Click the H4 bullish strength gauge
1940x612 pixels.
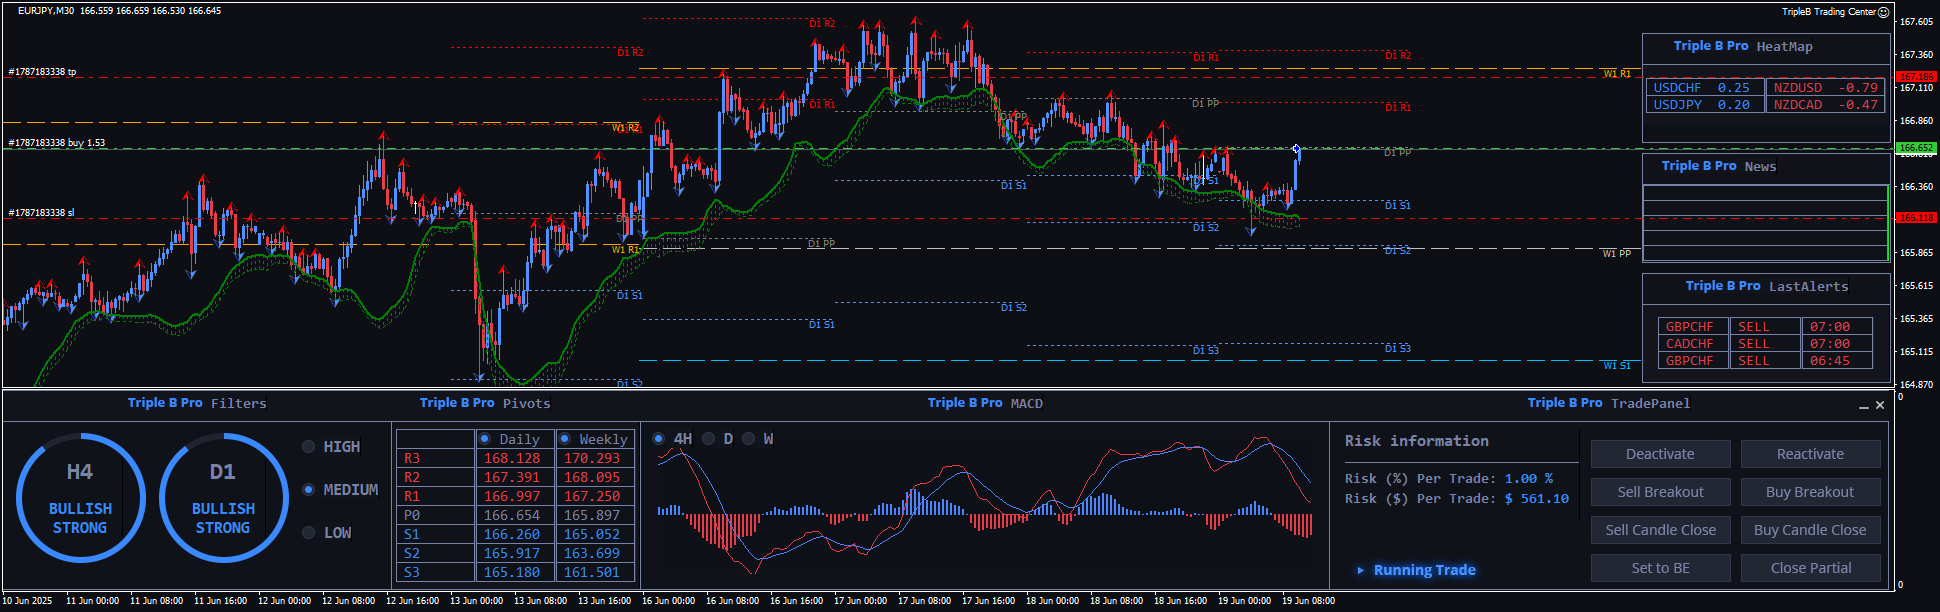coord(80,498)
